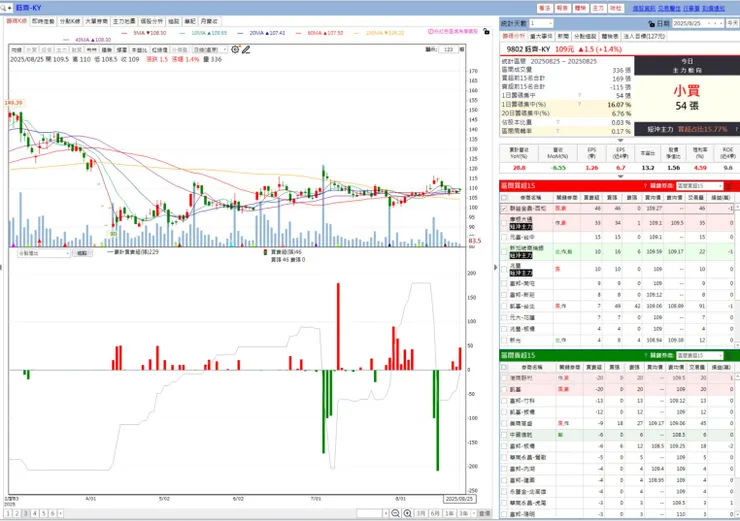Viewport: 740px width, 521px height.
Task: Click grid icon at 區間買超15 header end
Action: [731, 186]
